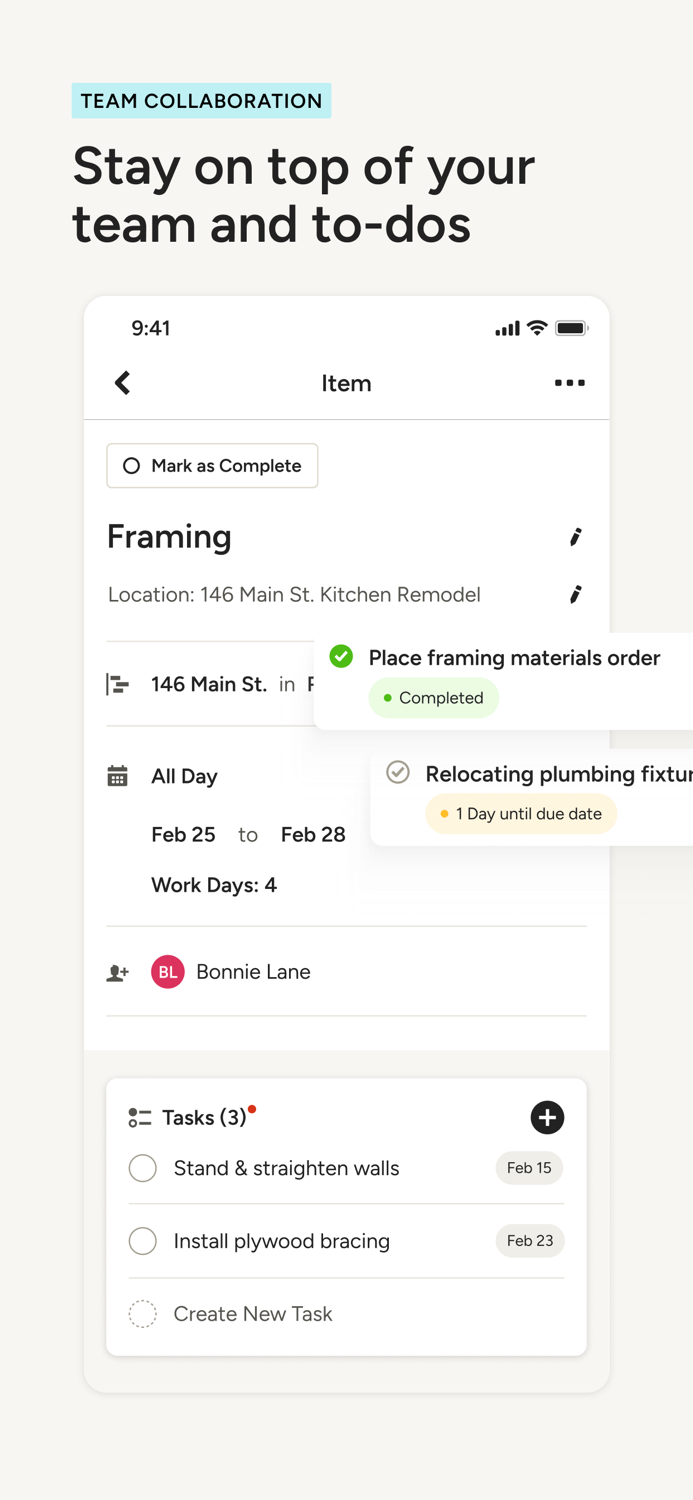Click the checklist icon in the Tasks header

(139, 1117)
